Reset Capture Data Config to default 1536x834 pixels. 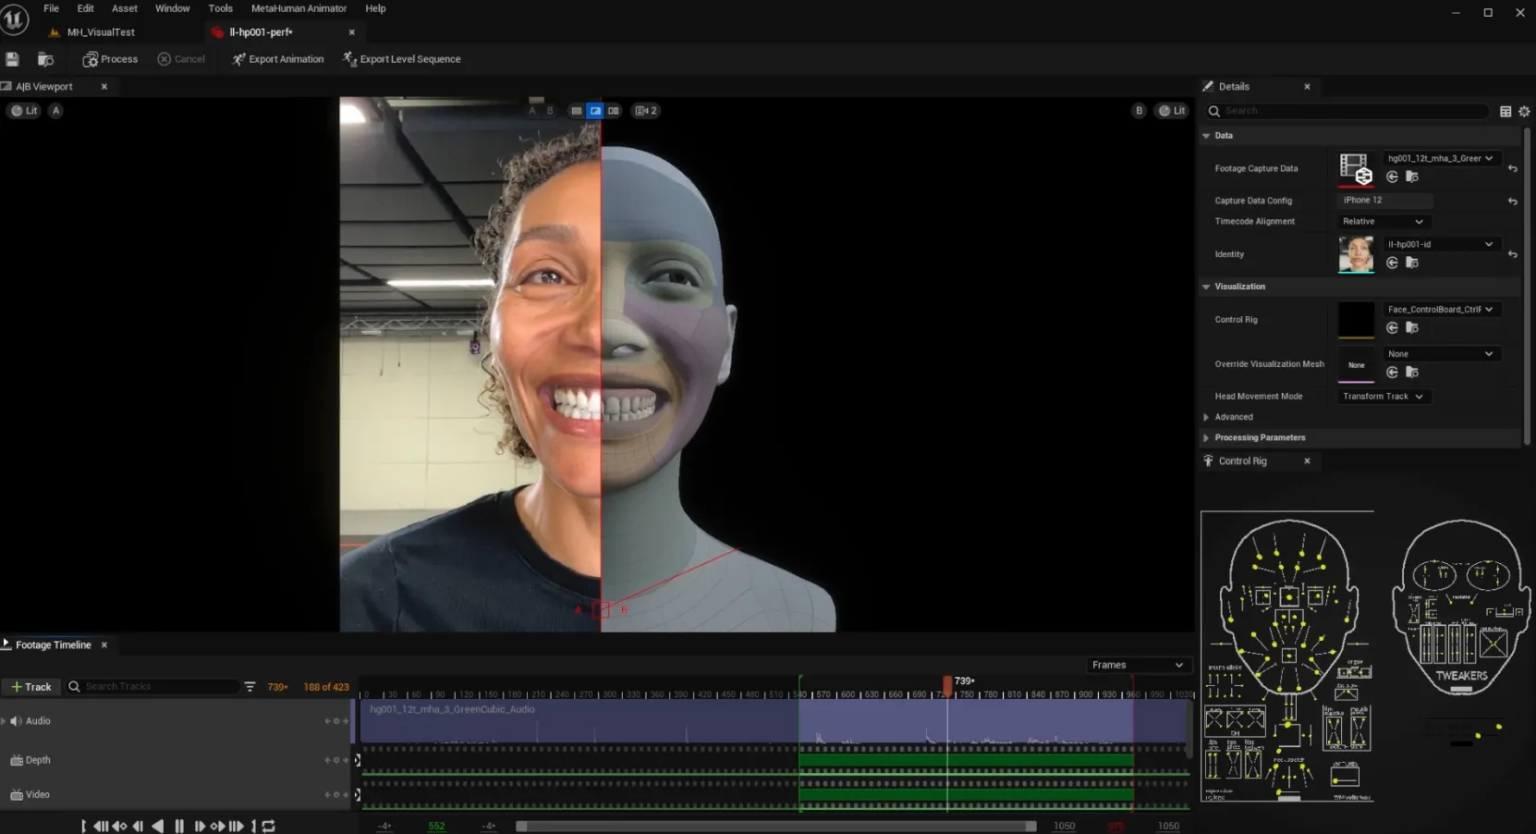coord(1513,201)
